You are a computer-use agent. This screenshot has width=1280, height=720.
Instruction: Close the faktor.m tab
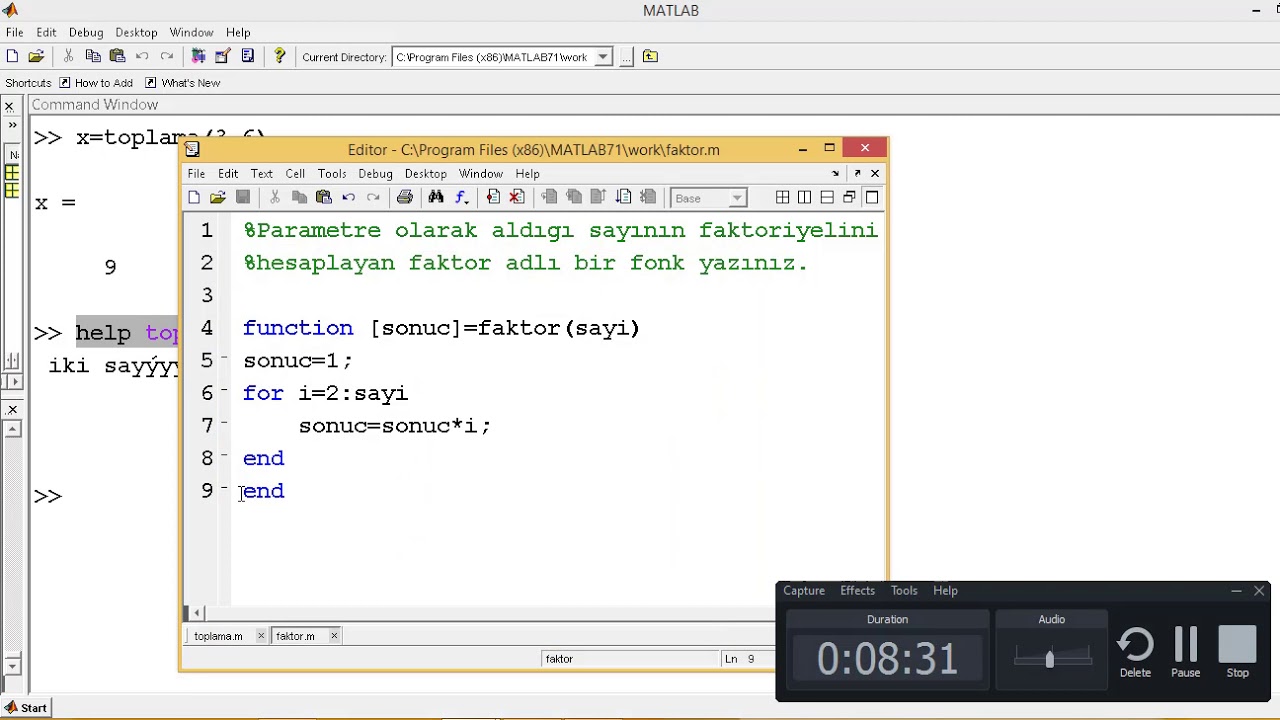pos(334,636)
